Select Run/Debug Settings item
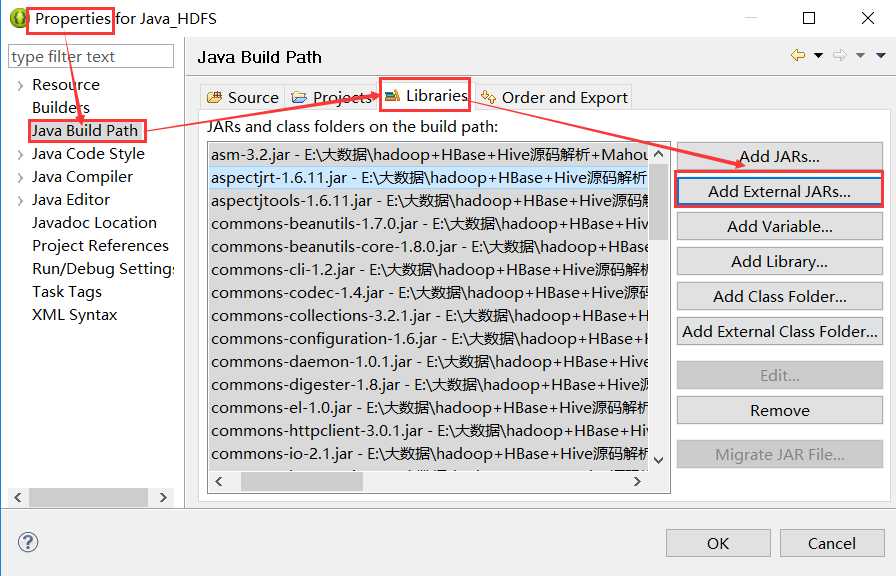 [103, 269]
